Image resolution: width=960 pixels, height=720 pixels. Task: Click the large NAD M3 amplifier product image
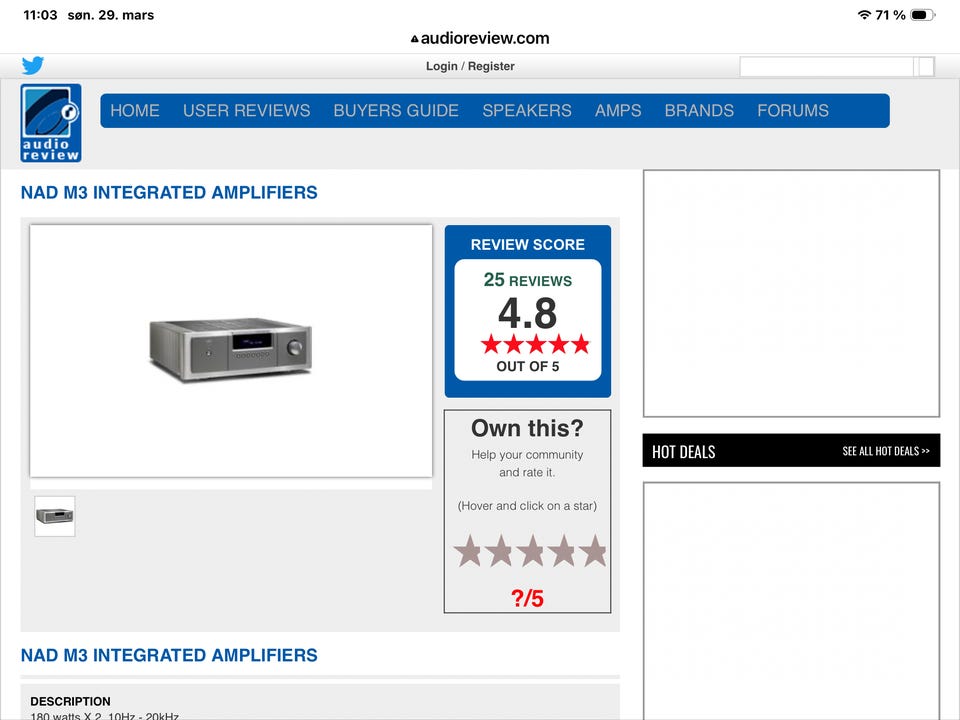[x=231, y=351]
